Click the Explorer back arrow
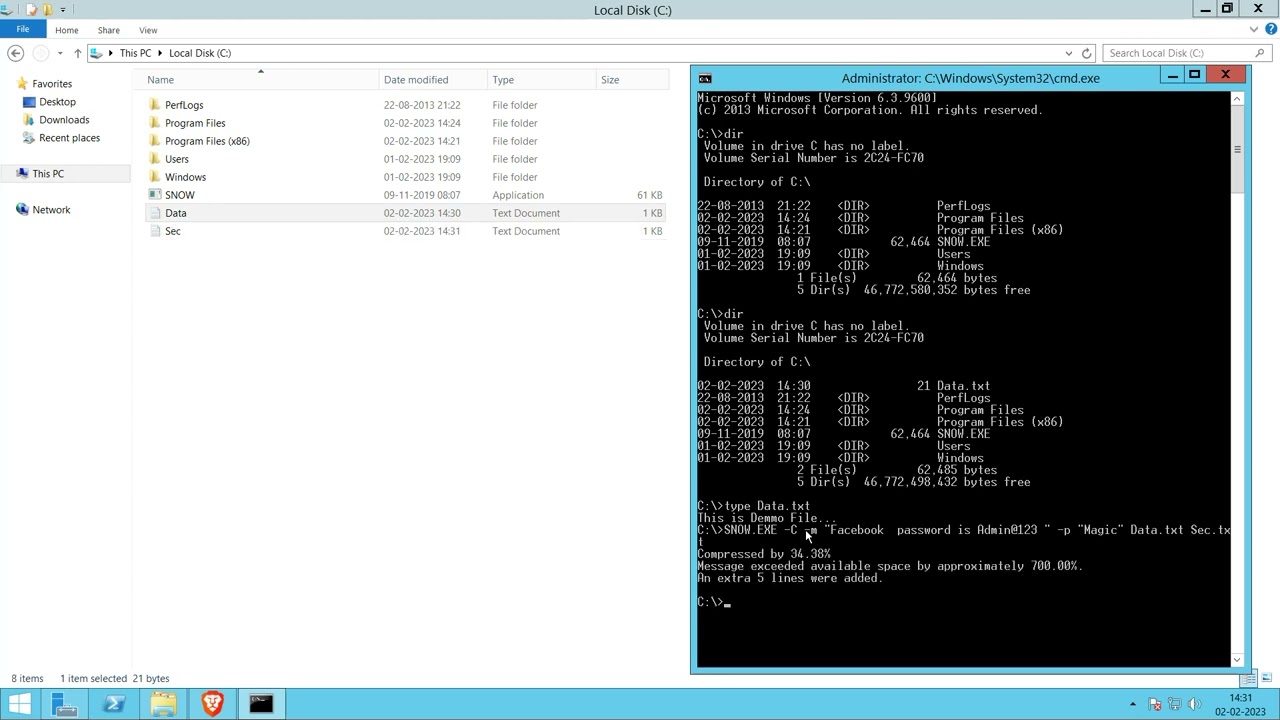The height and width of the screenshot is (720, 1280). coord(15,53)
